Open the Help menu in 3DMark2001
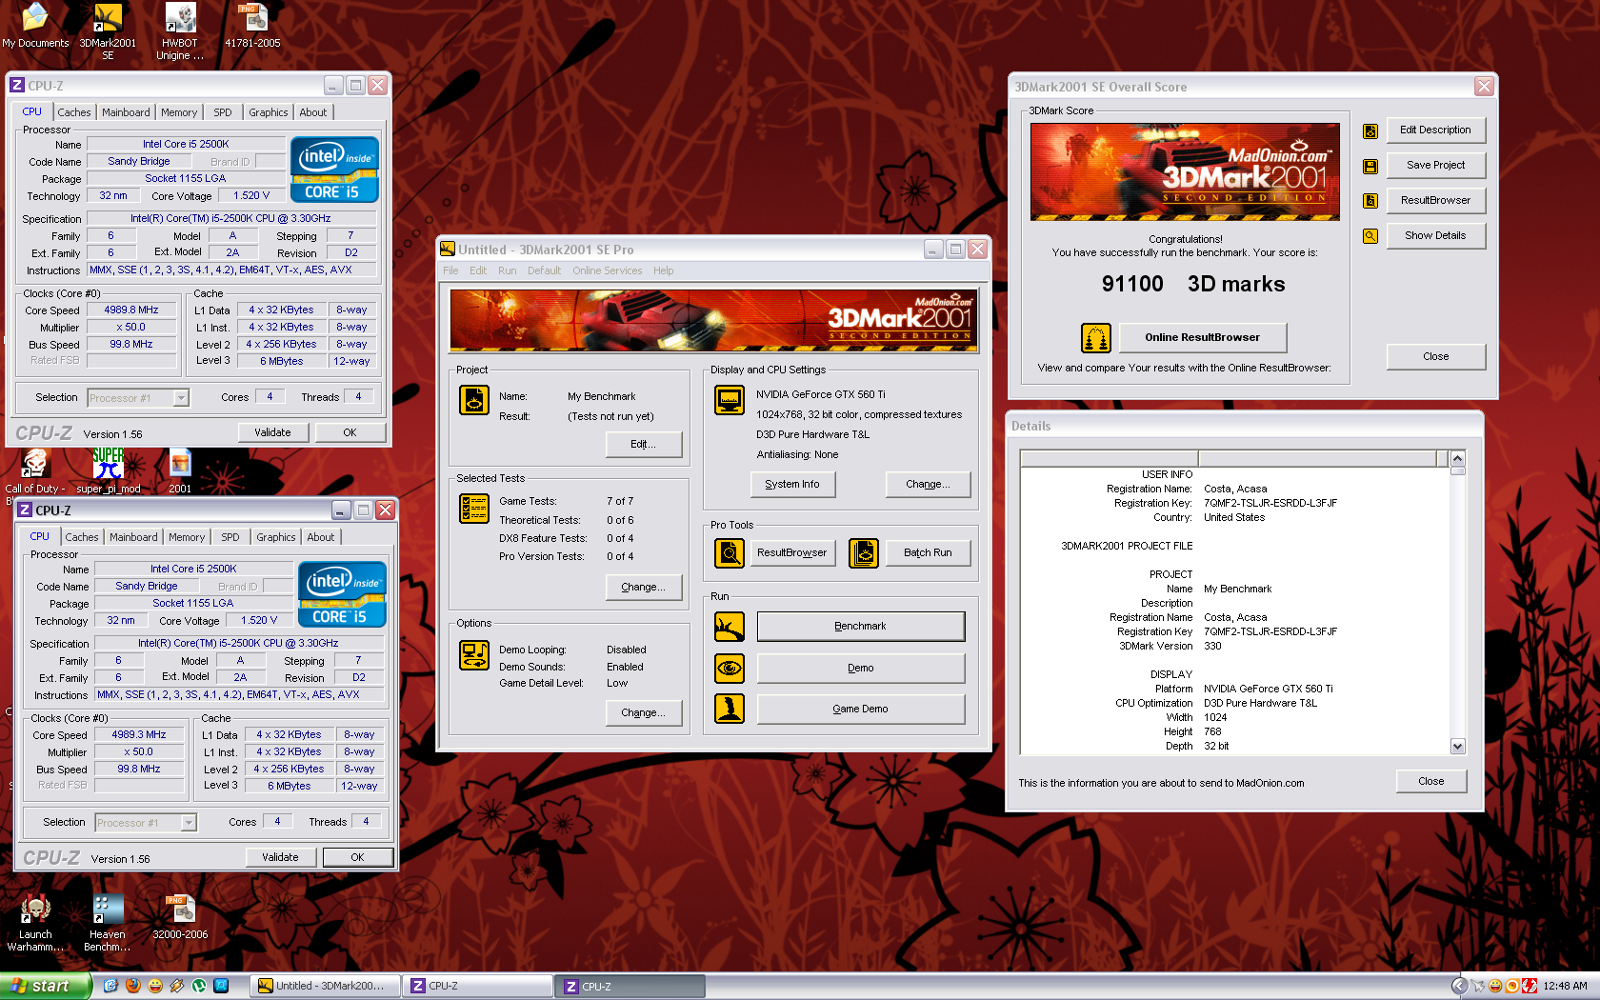This screenshot has height=1000, width=1600. (663, 270)
